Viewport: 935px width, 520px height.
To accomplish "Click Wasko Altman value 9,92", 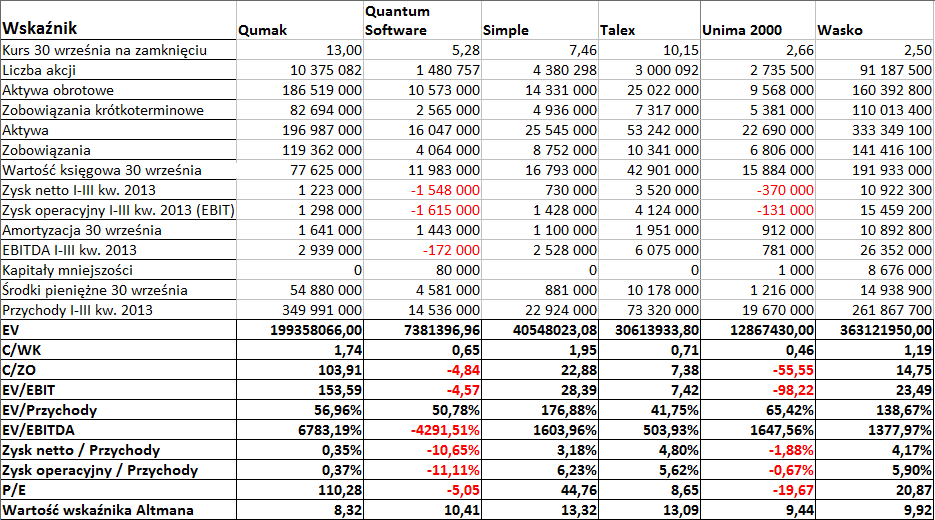I will 918,510.
